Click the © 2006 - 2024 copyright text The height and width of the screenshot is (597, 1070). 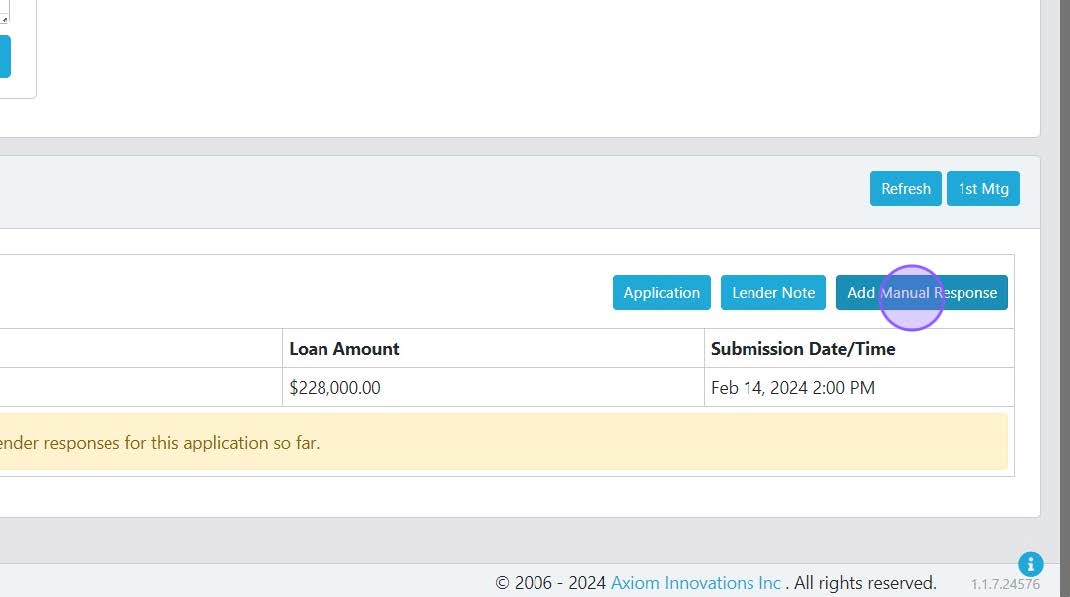[x=551, y=583]
